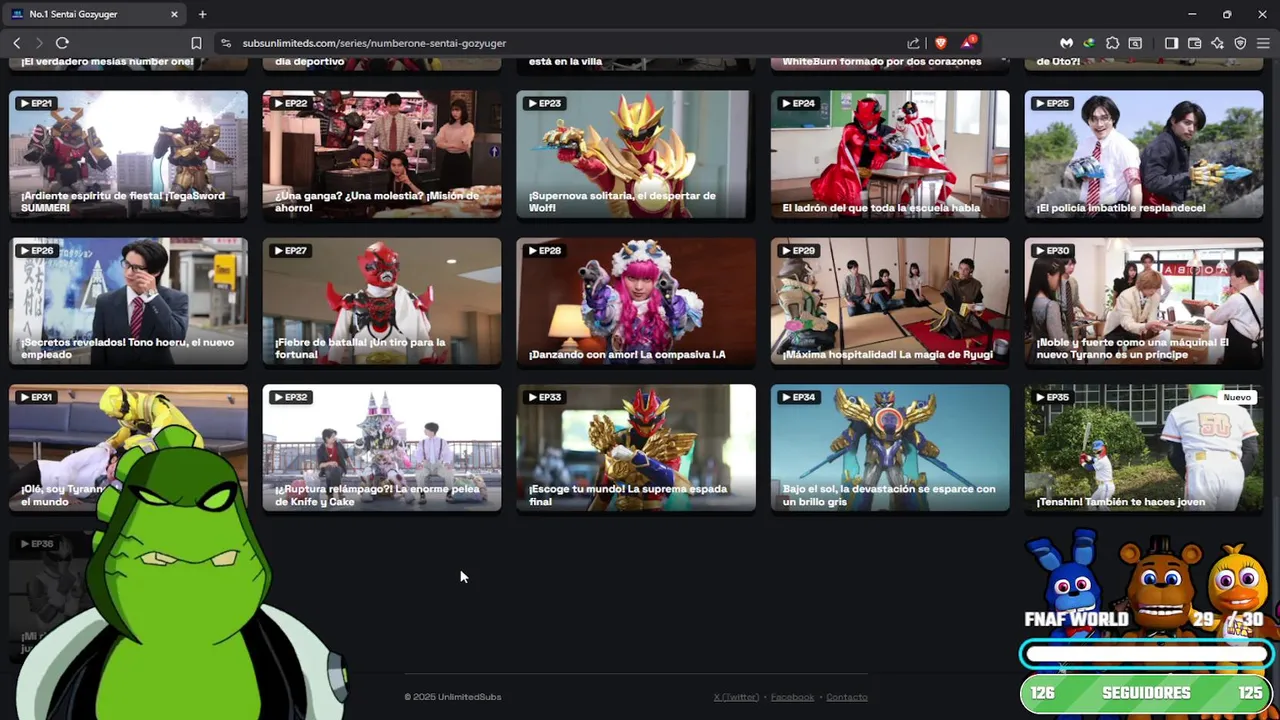Open '¡Fiebre de batalla!' episode title

360,348
